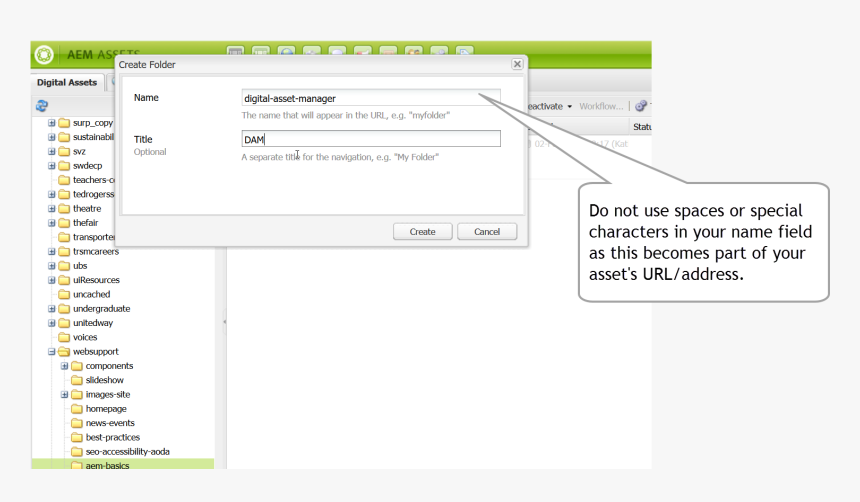This screenshot has height=502, width=860.
Task: Expand the undergraduate folder node
Action: [x=52, y=308]
